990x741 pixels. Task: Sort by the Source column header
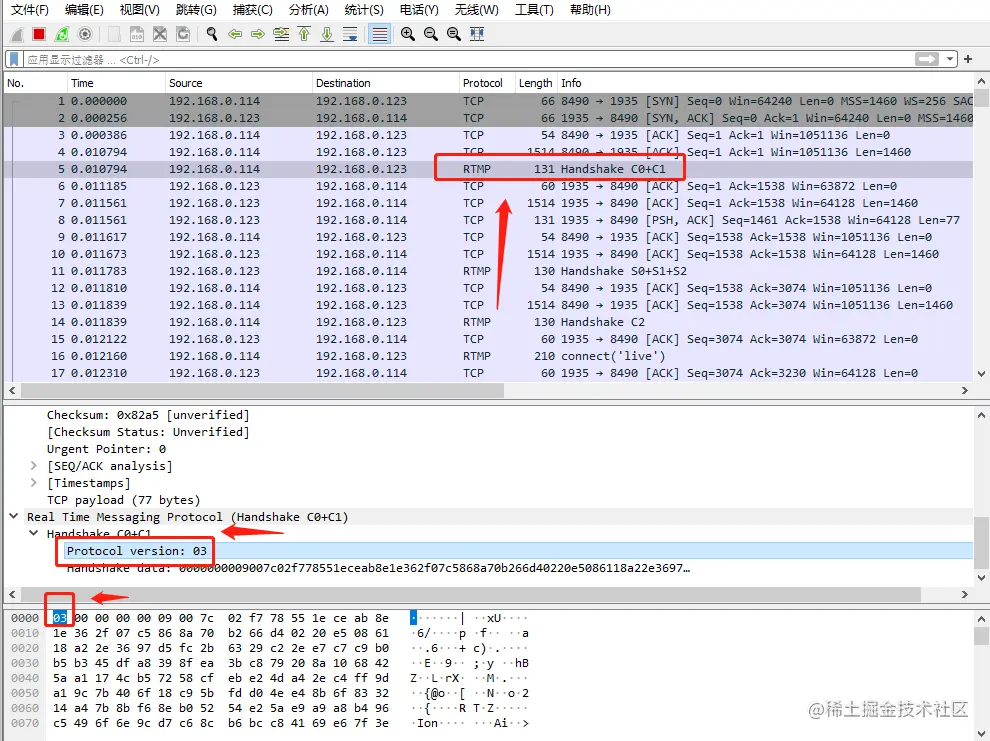click(x=239, y=83)
